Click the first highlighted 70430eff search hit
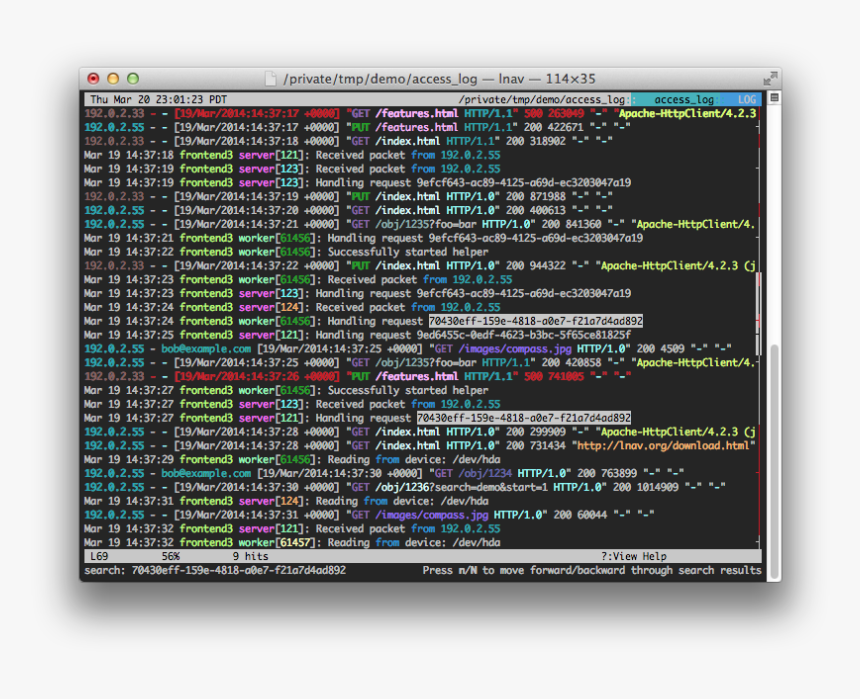 click(x=535, y=321)
